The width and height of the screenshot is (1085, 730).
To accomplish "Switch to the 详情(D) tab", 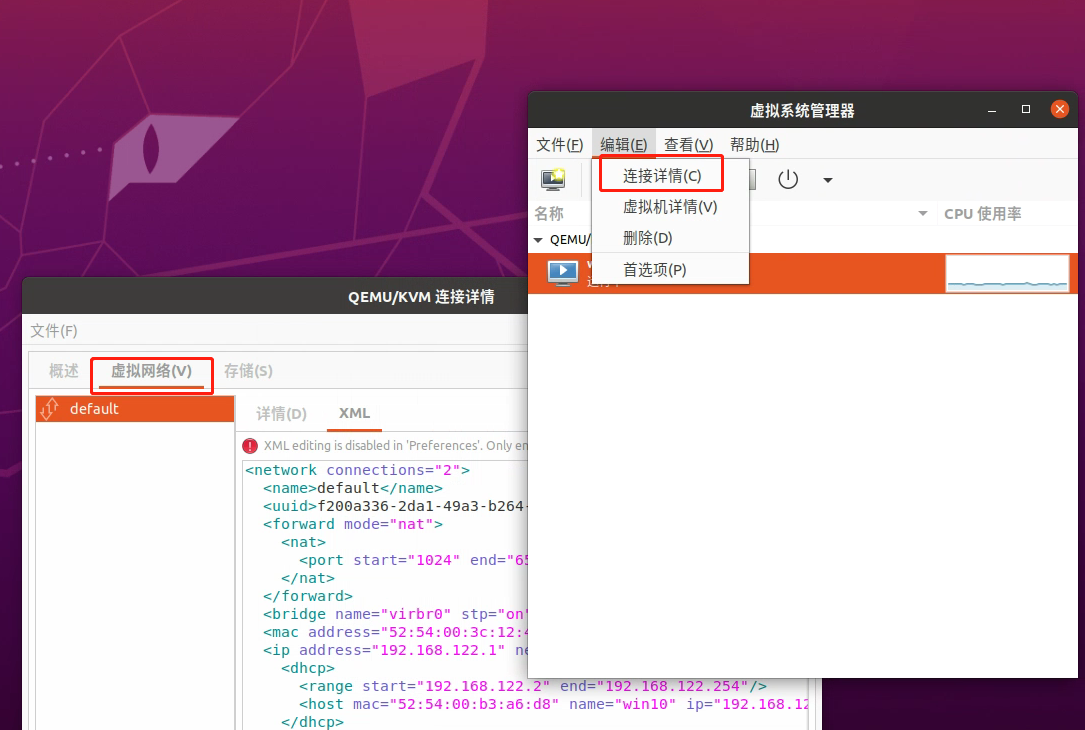I will point(280,413).
